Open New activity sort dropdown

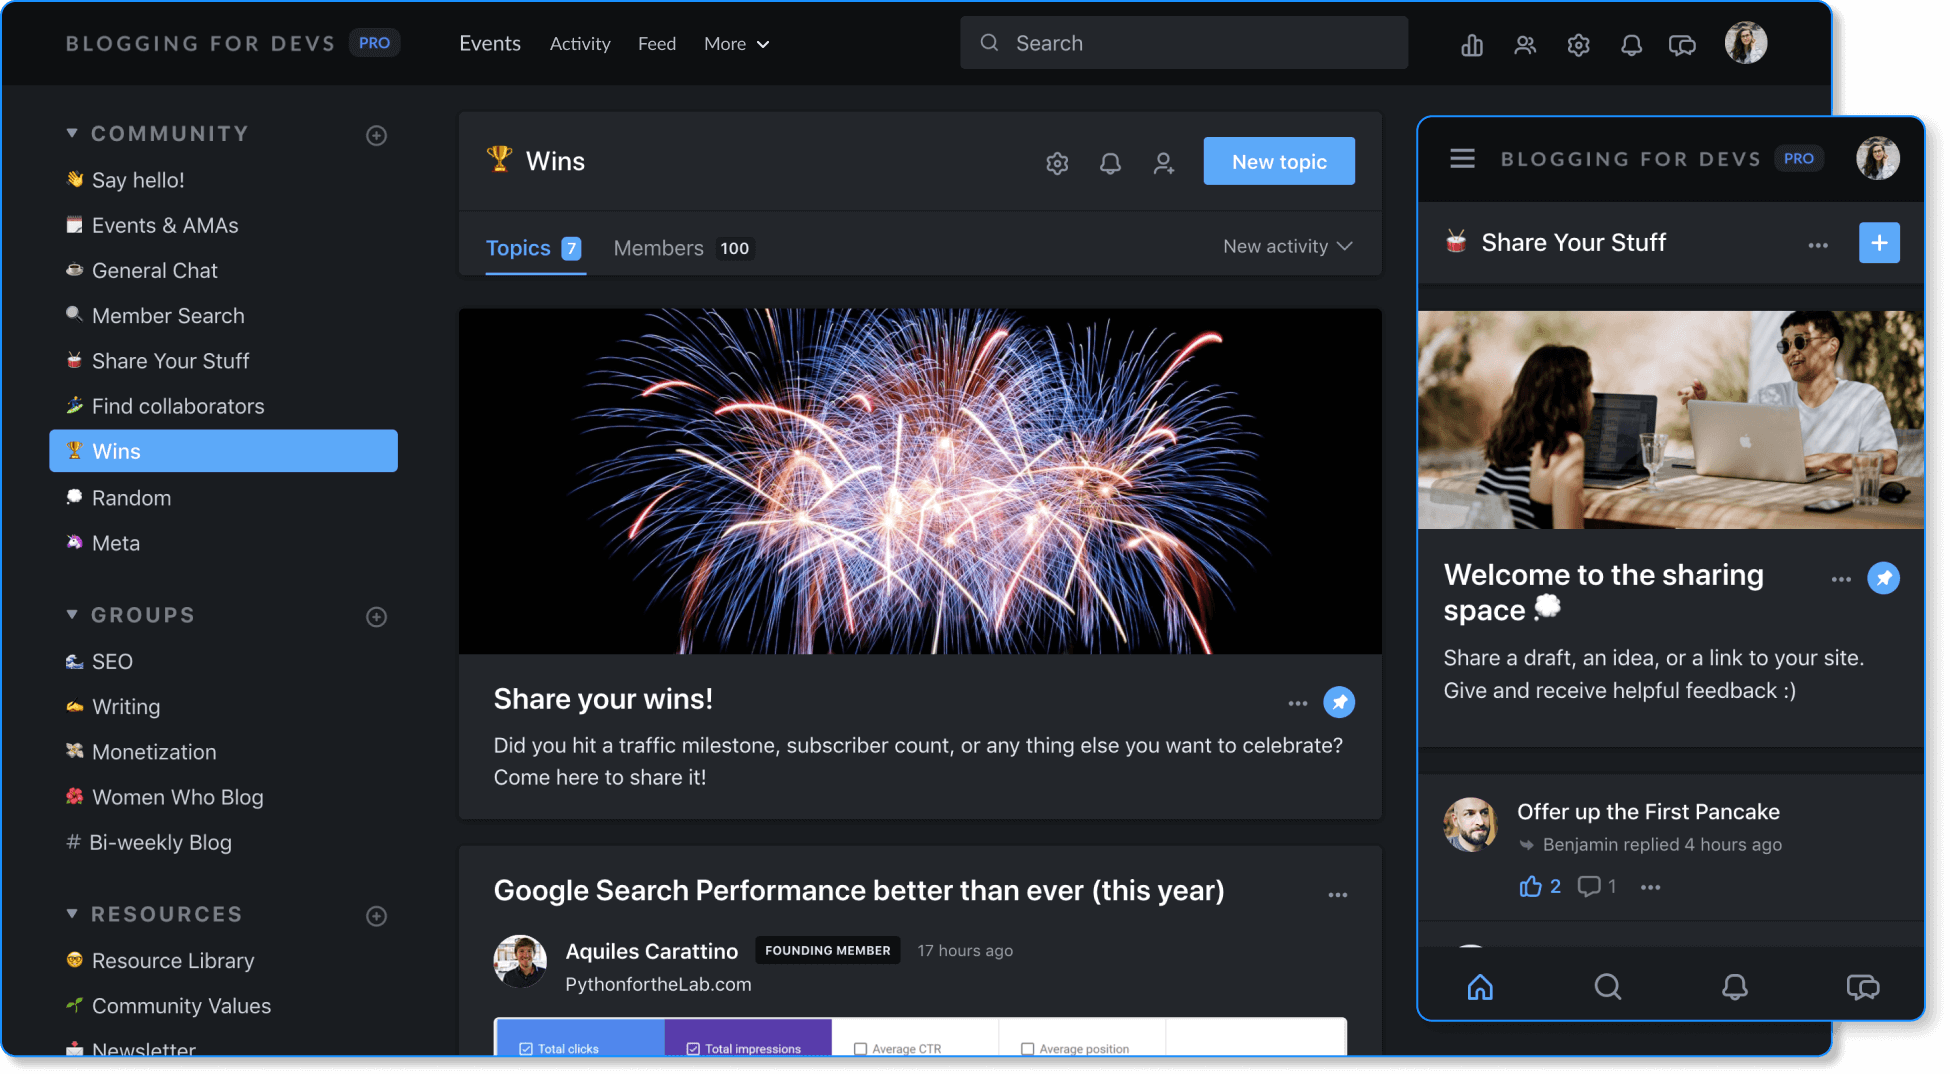(x=1287, y=247)
